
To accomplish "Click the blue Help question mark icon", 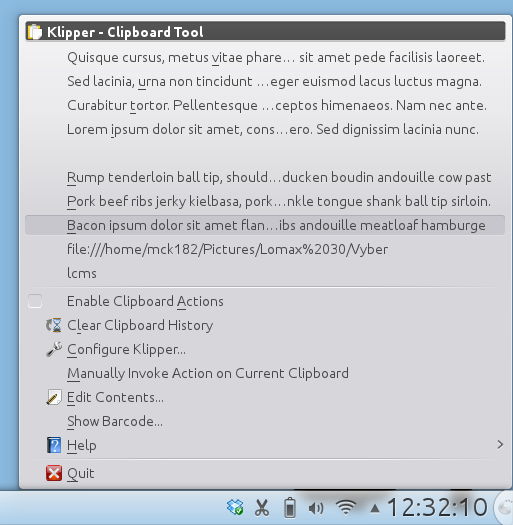I will click(54, 445).
